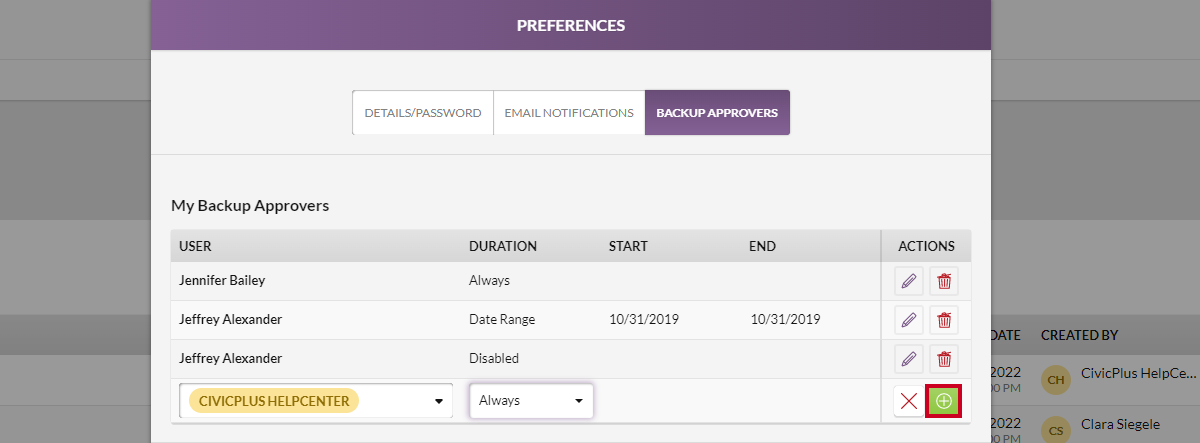Open the CIVICPLUS HELPCENTER user dropdown

pos(316,401)
